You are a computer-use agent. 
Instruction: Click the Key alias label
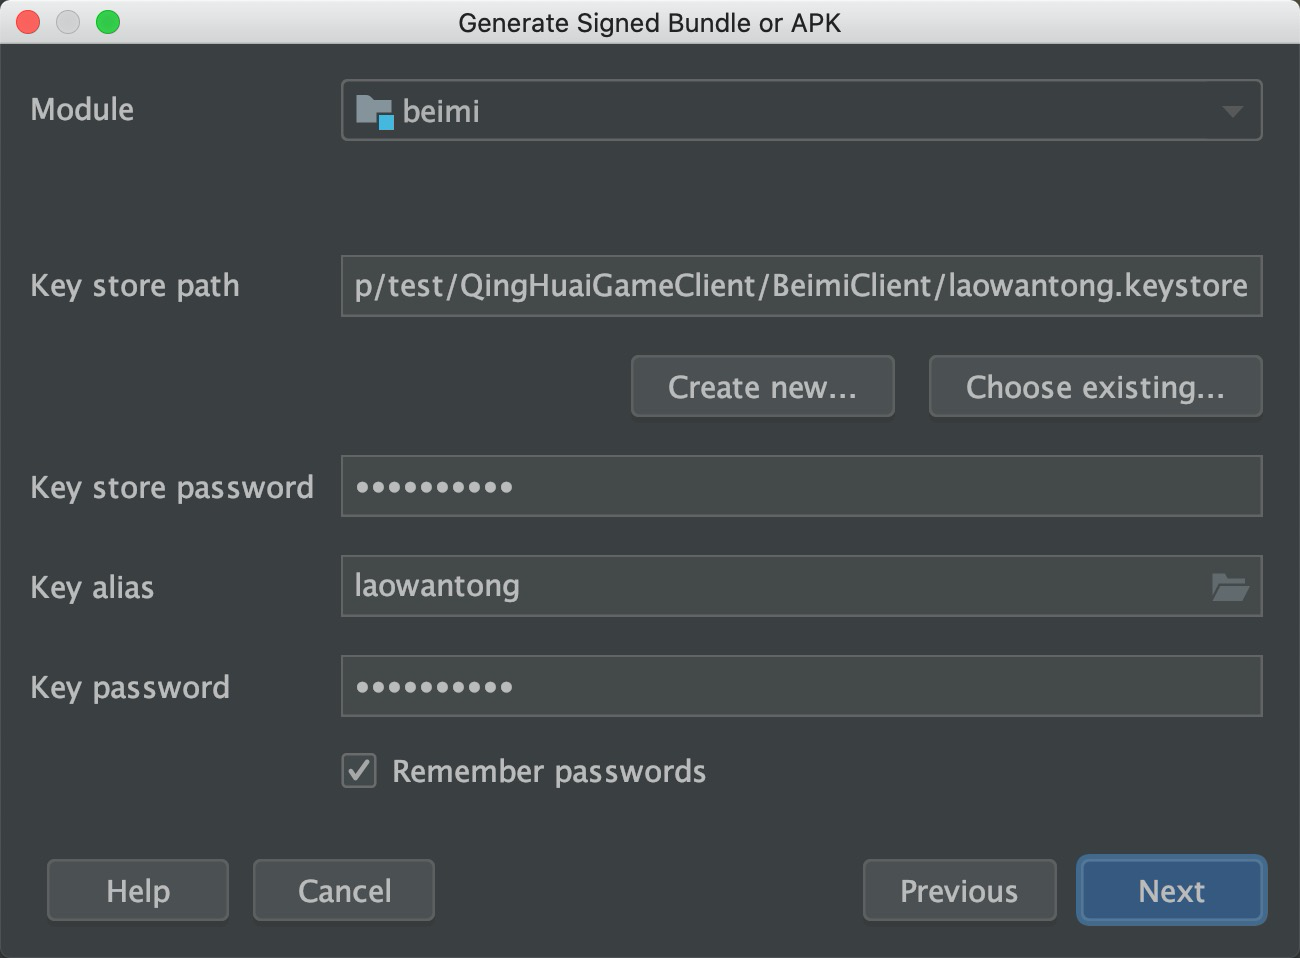click(x=92, y=587)
